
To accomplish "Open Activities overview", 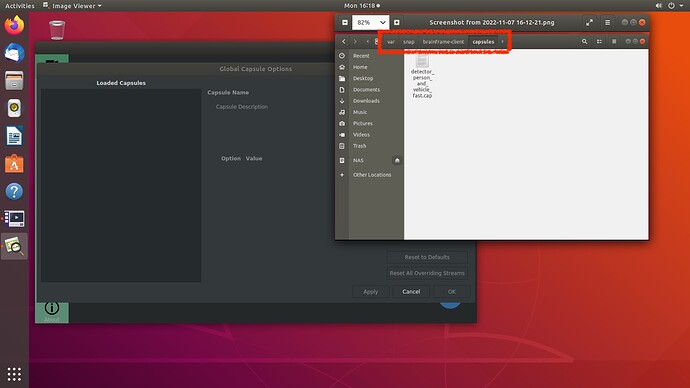I will pos(19,6).
